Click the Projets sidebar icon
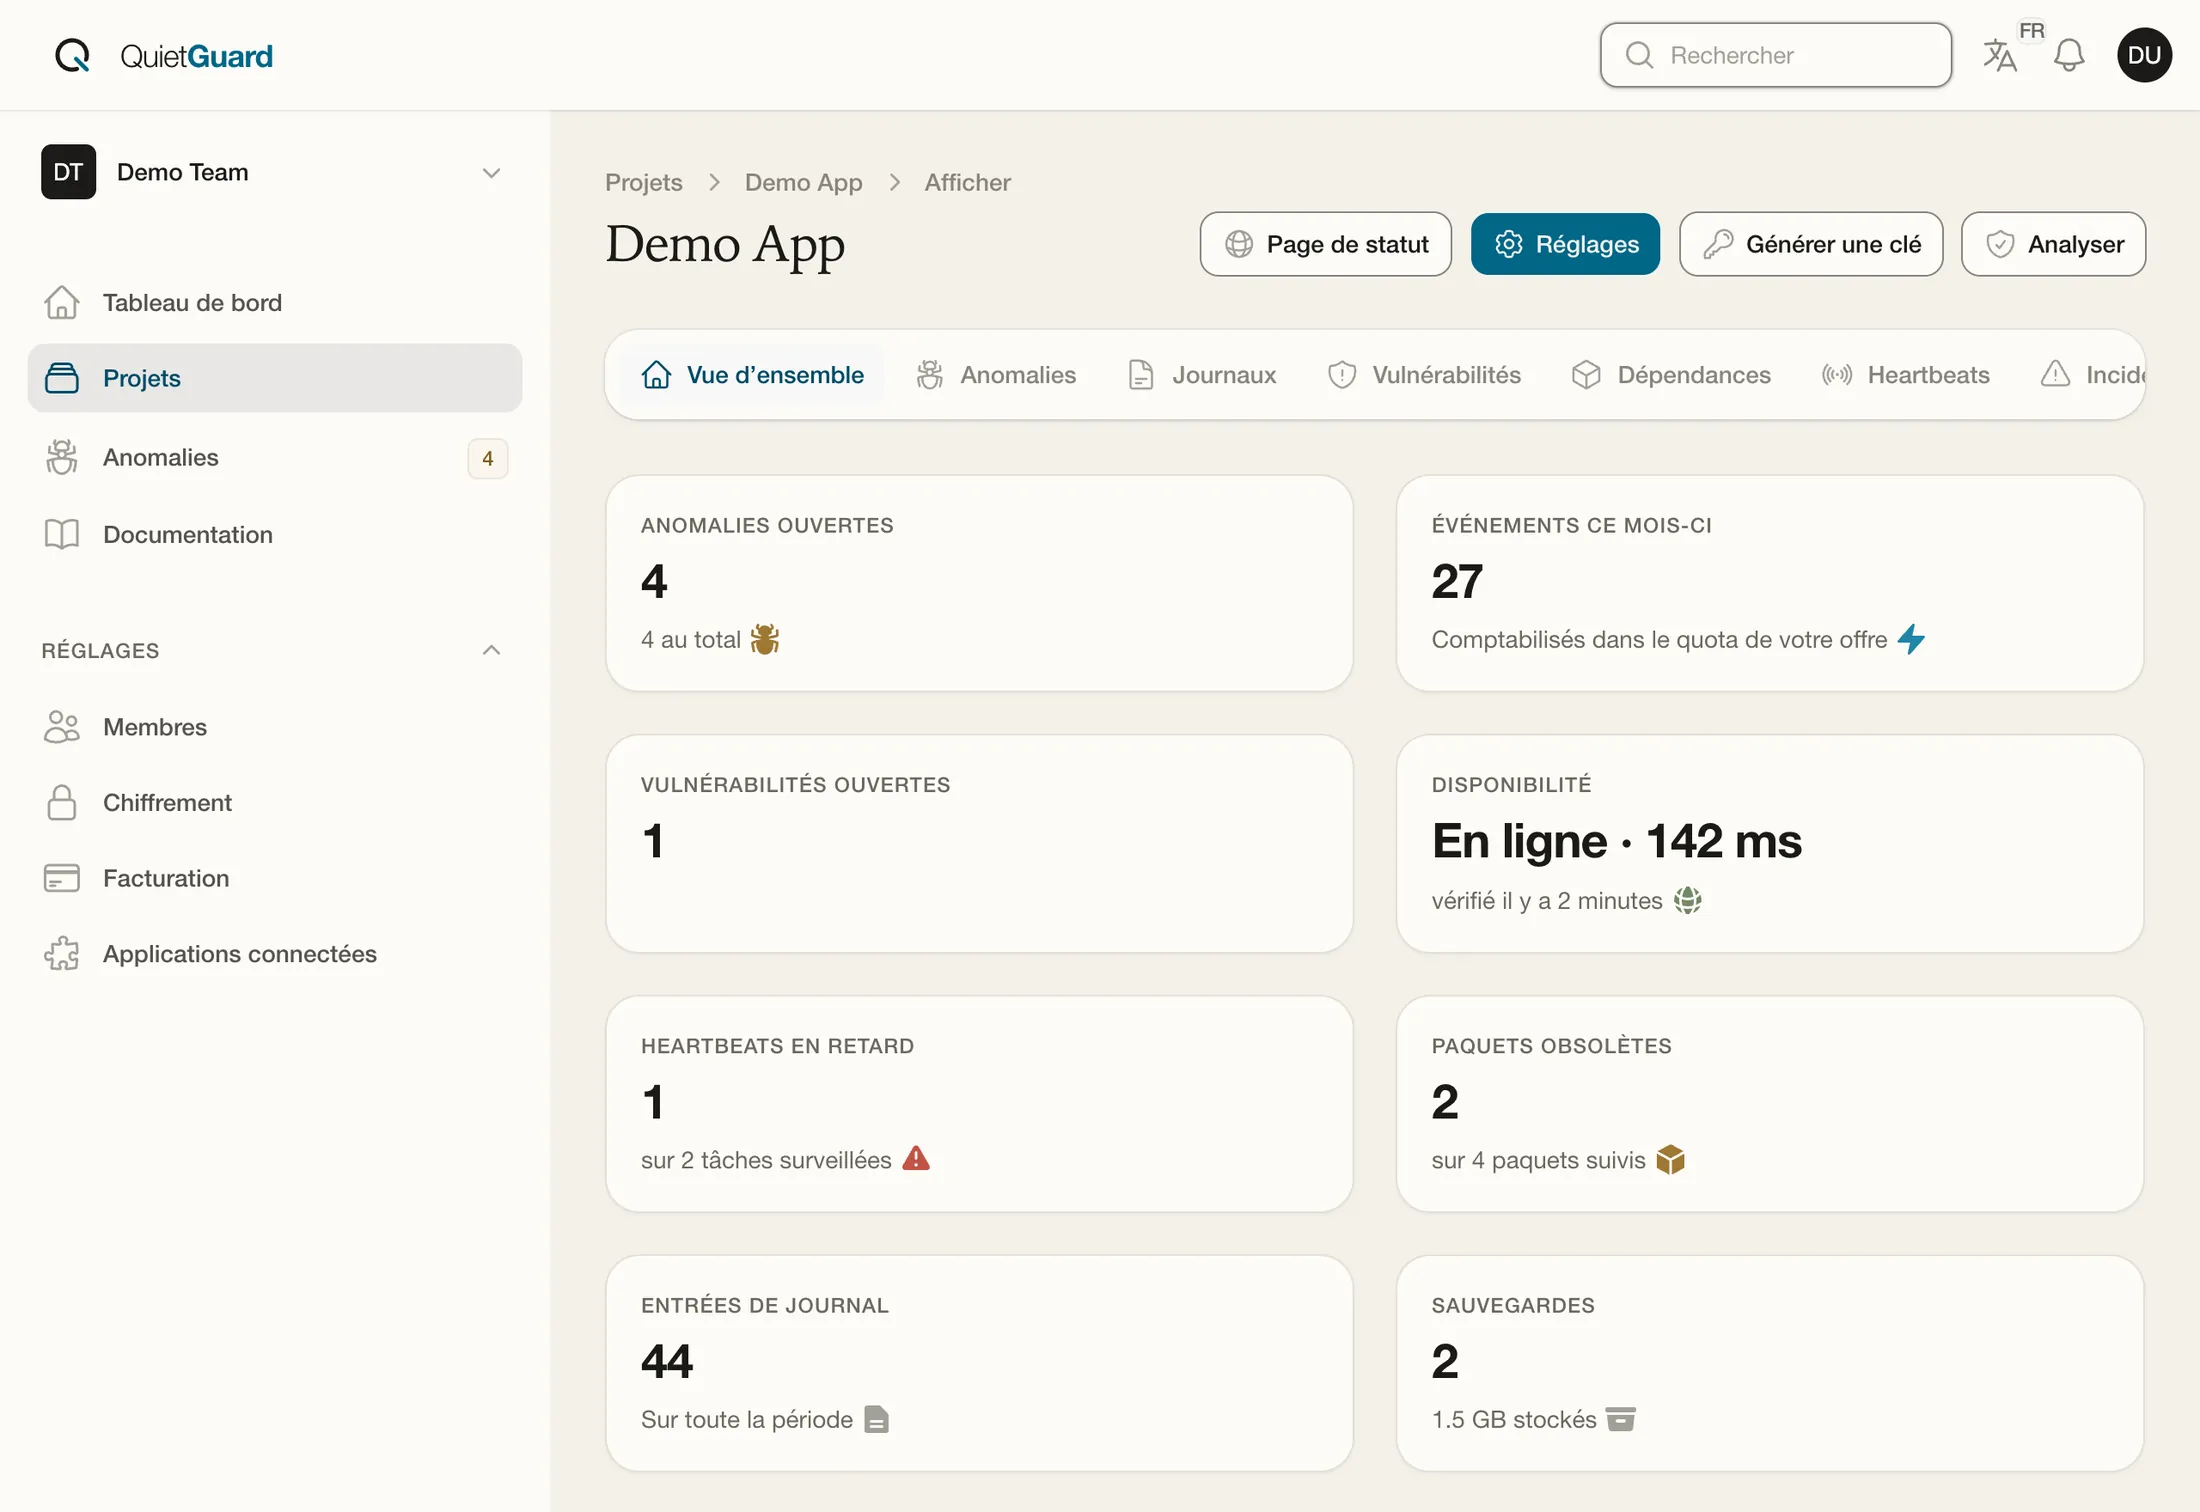Image resolution: width=2200 pixels, height=1512 pixels. [62, 378]
